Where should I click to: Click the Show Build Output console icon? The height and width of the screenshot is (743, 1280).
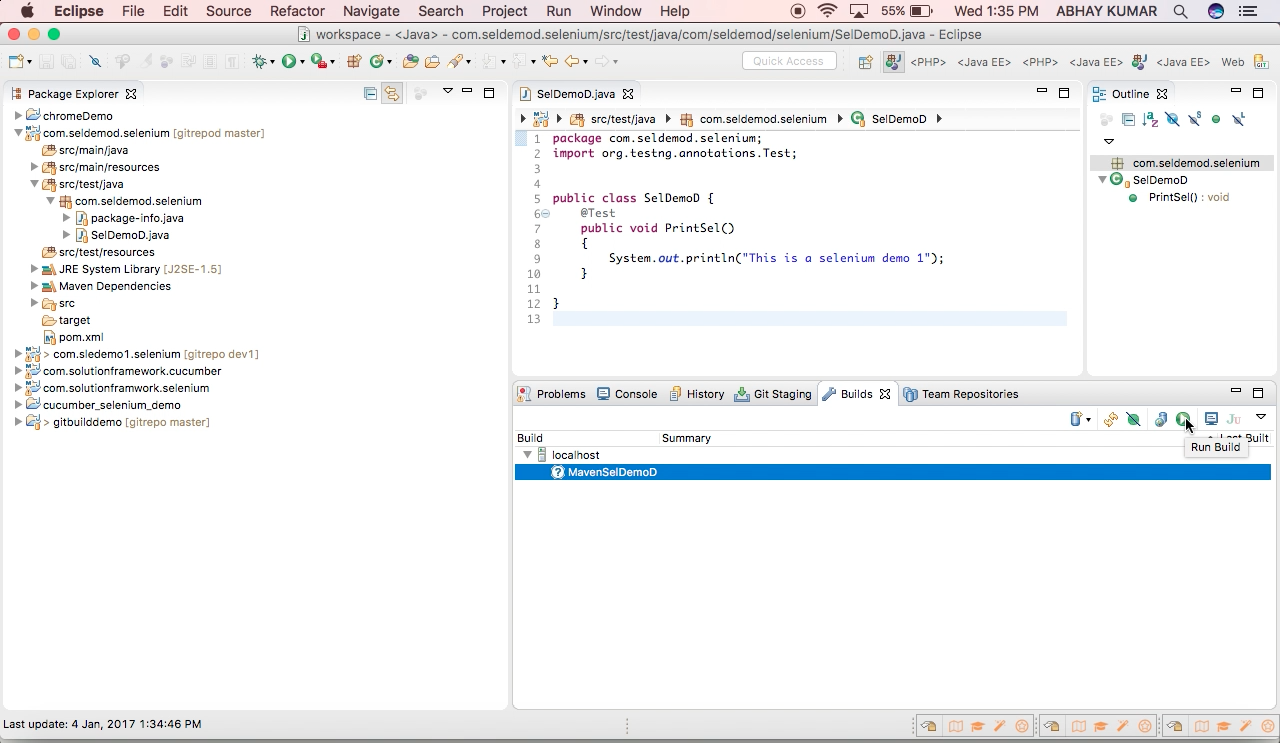click(1211, 419)
